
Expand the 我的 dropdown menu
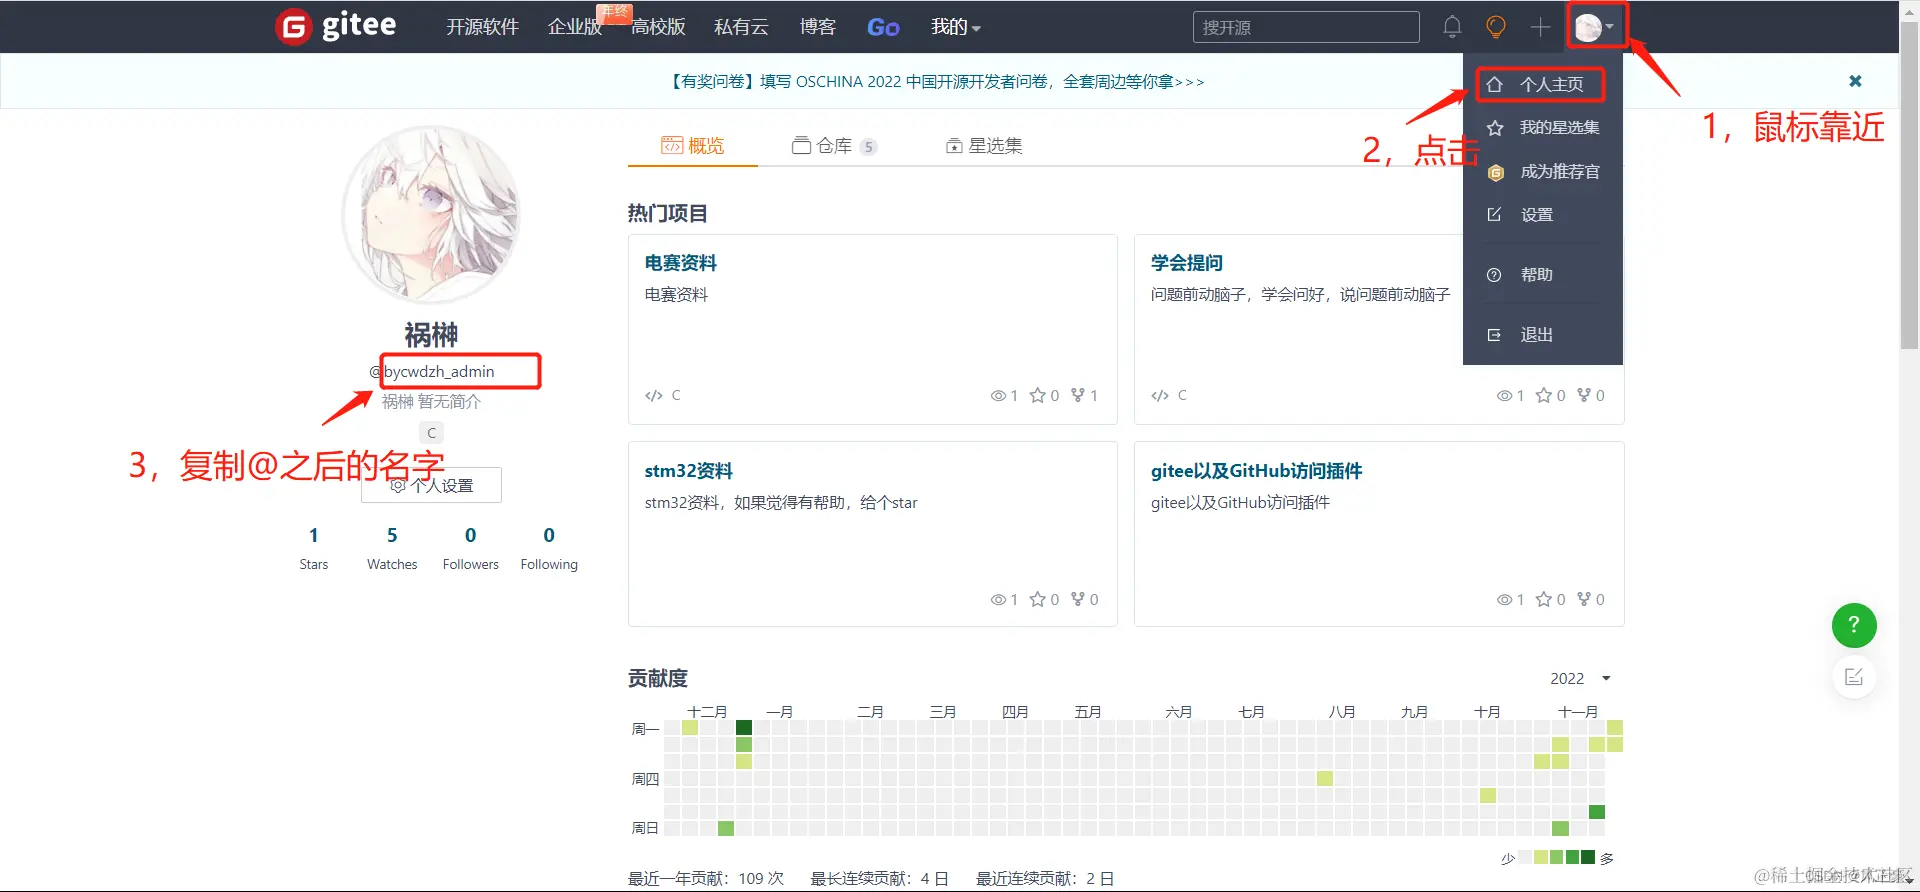coord(955,27)
